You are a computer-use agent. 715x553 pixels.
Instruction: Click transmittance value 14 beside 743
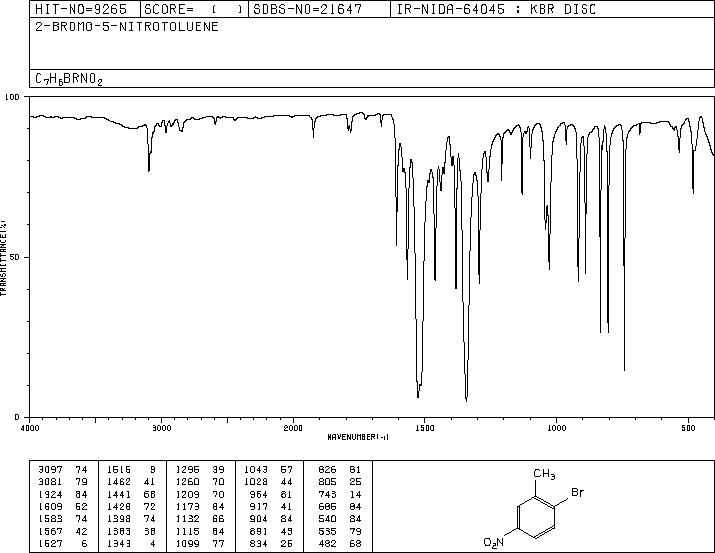(x=356, y=494)
